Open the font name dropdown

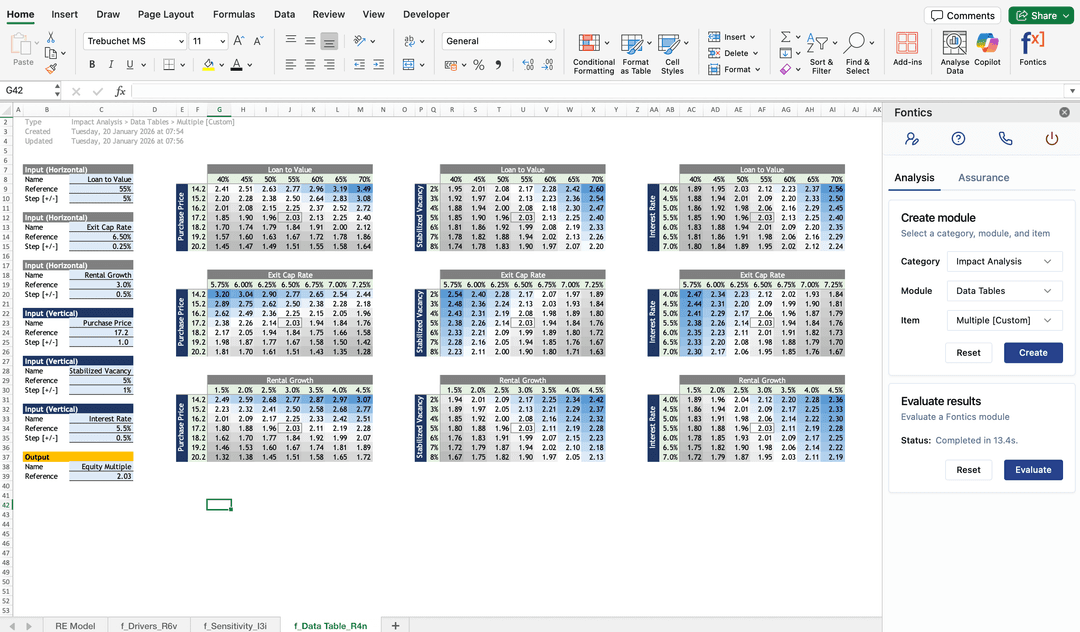(x=181, y=41)
